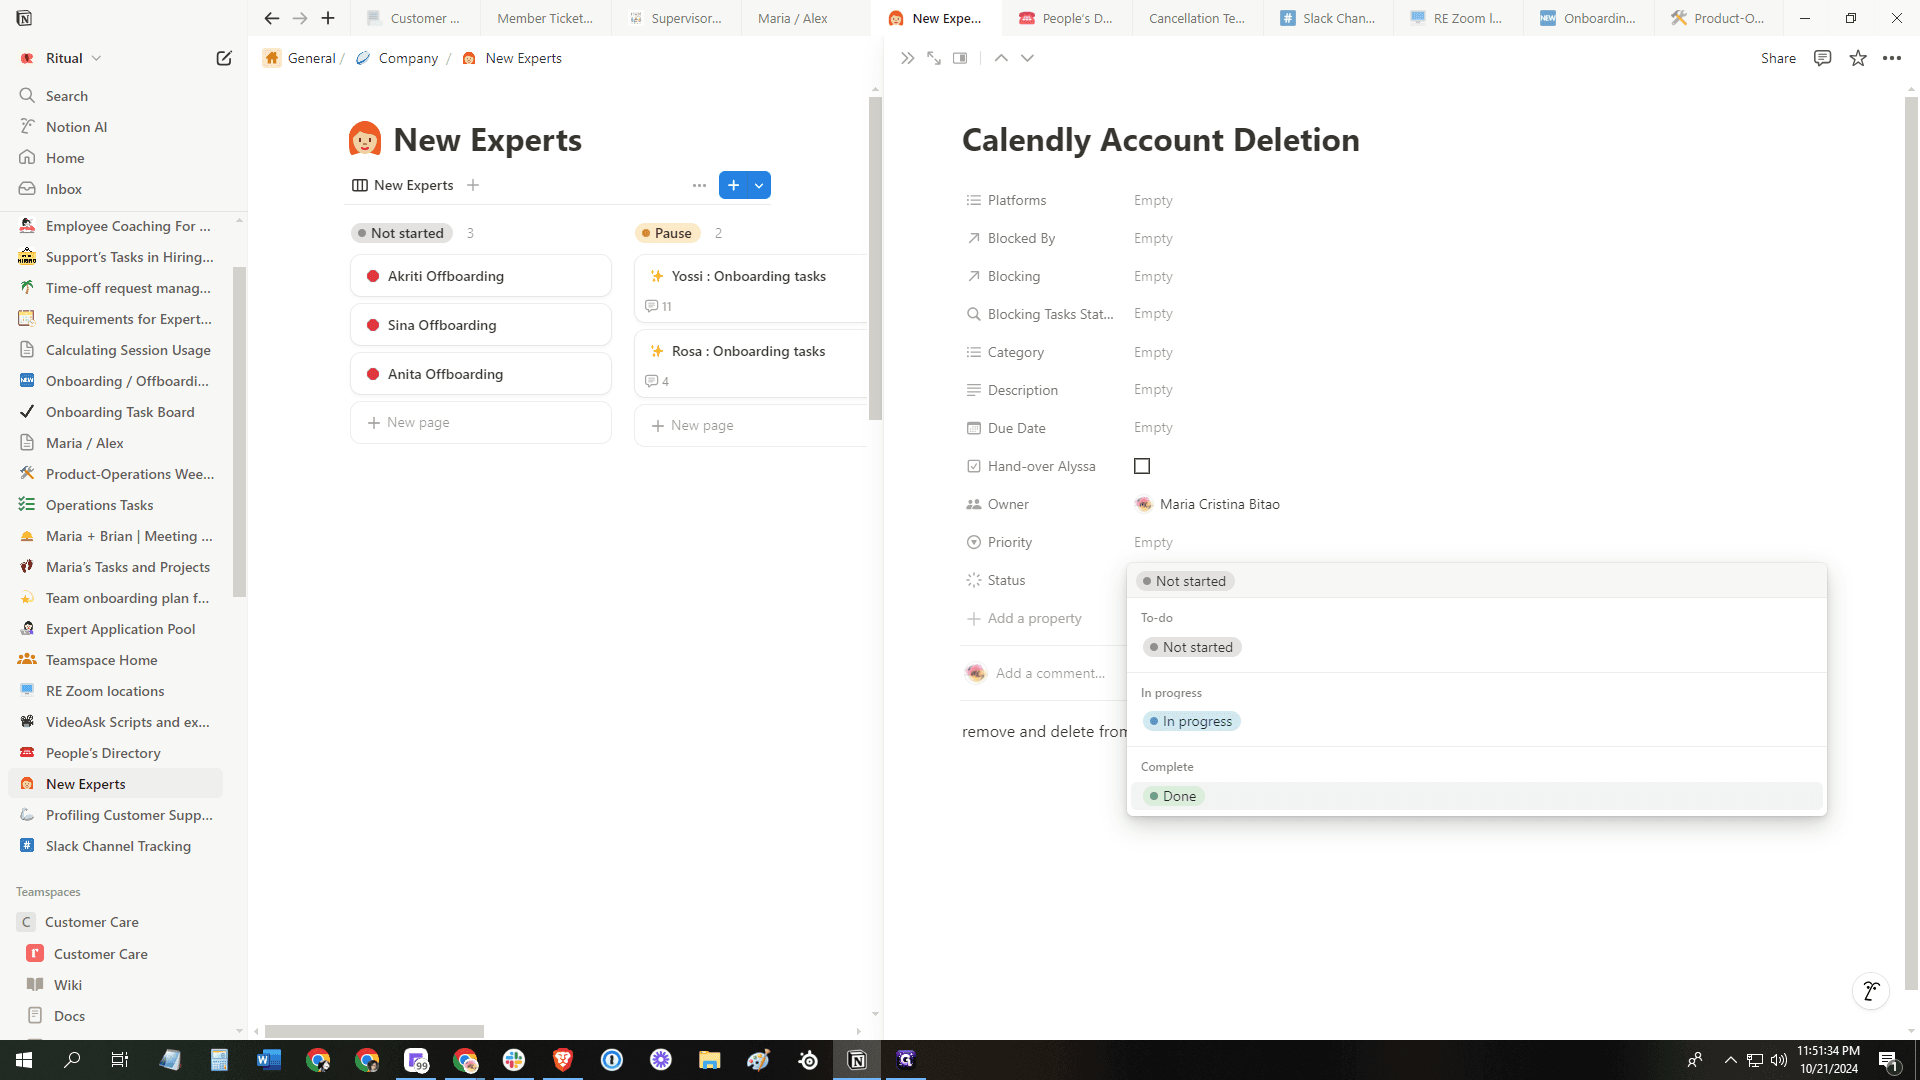This screenshot has height=1080, width=1920.
Task: Choose the In progress status option
Action: [x=1192, y=721]
